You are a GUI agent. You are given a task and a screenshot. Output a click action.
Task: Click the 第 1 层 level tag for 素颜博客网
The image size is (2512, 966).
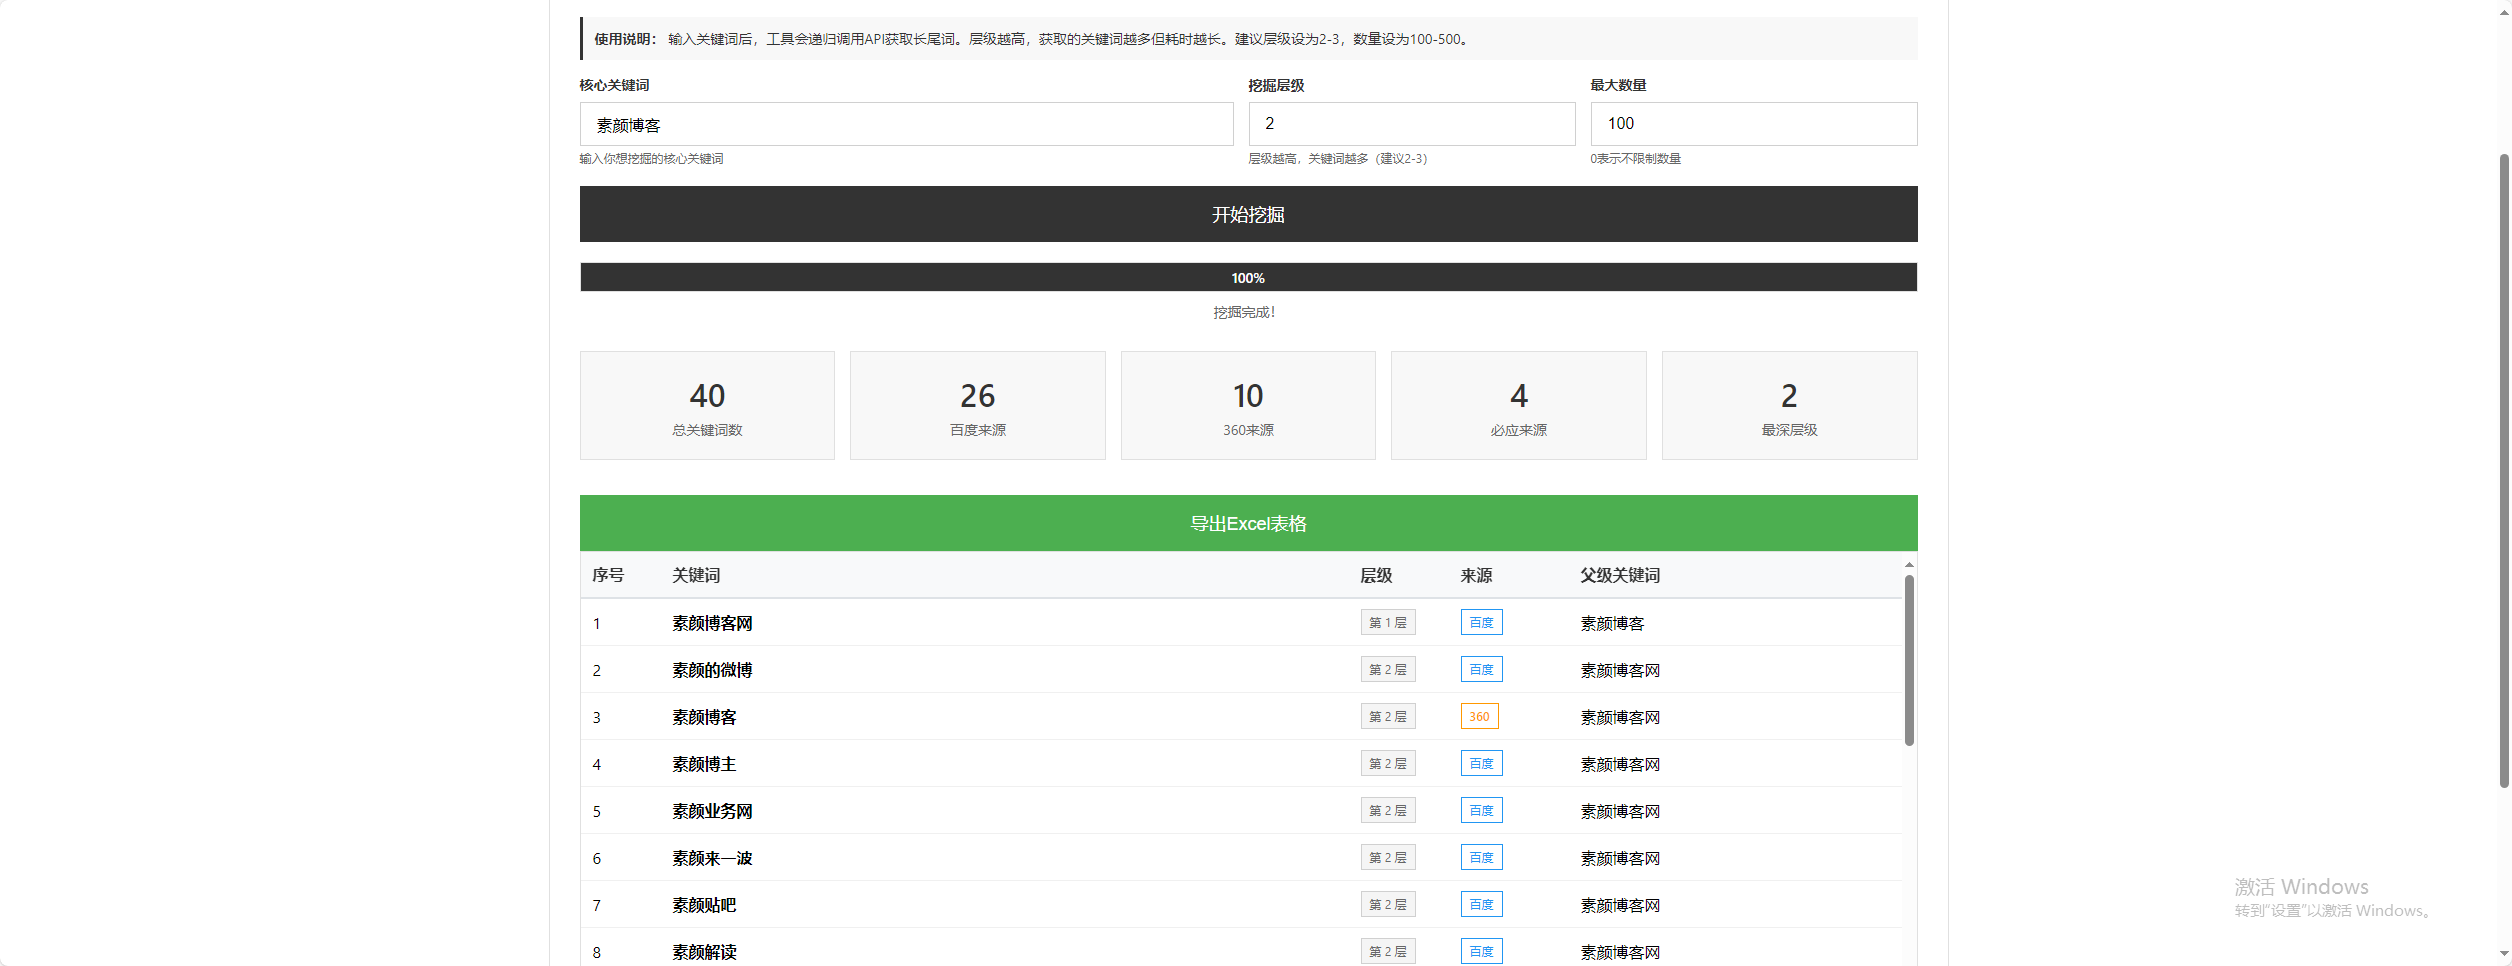(1388, 622)
